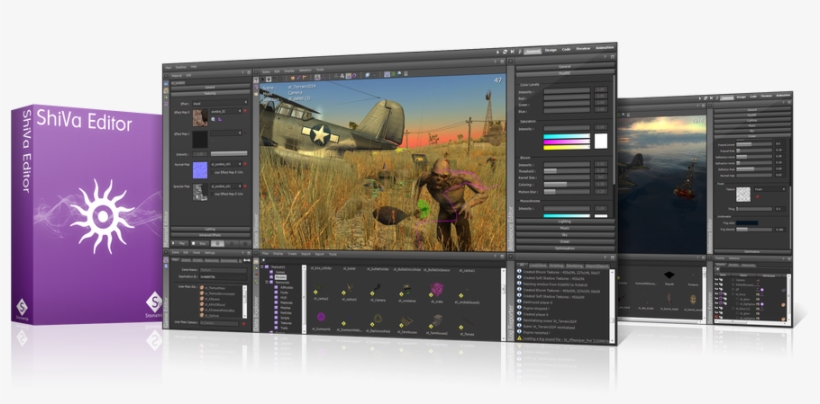Image resolution: width=820 pixels, height=404 pixels.
Task: Click the Play button in Material Editor
Action: click(180, 244)
